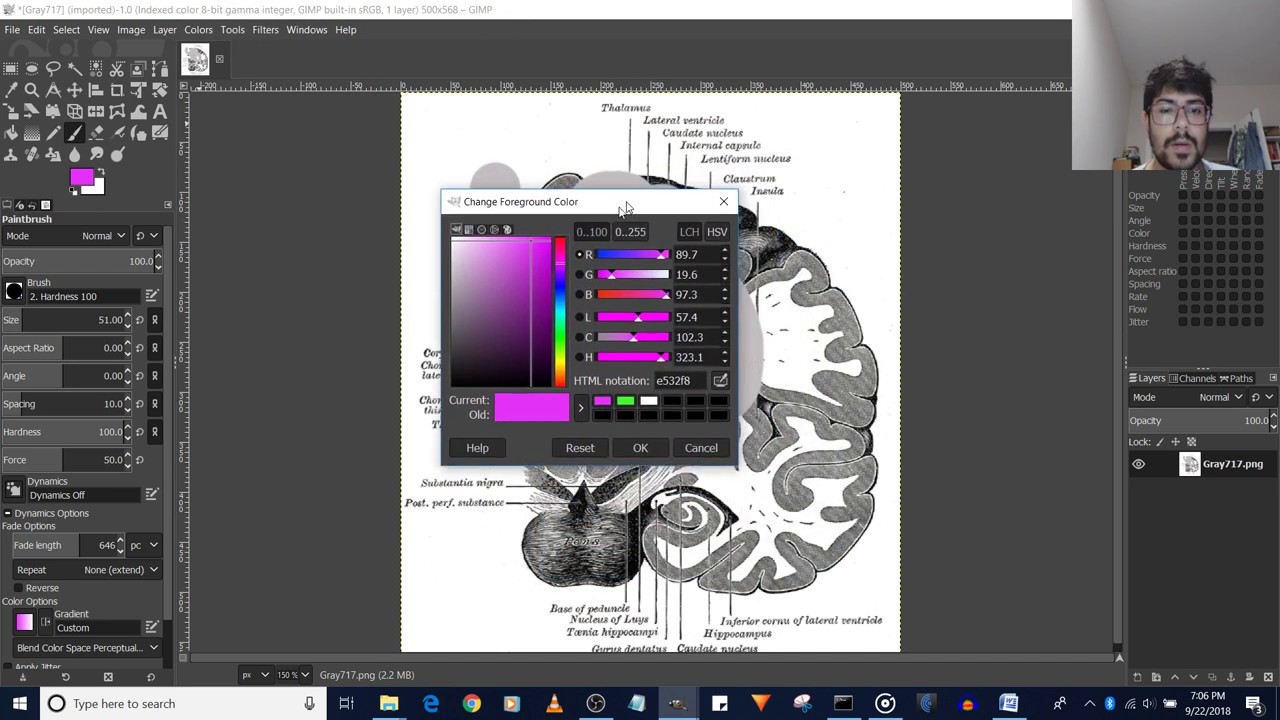The image size is (1280, 720).
Task: Toggle the LCH color model button
Action: click(689, 232)
